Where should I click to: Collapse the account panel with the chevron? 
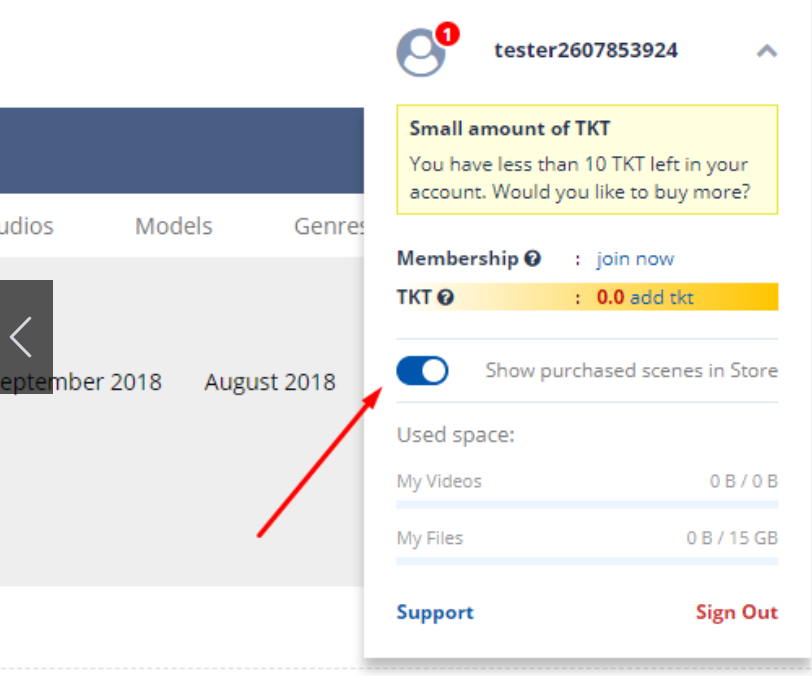tap(766, 51)
